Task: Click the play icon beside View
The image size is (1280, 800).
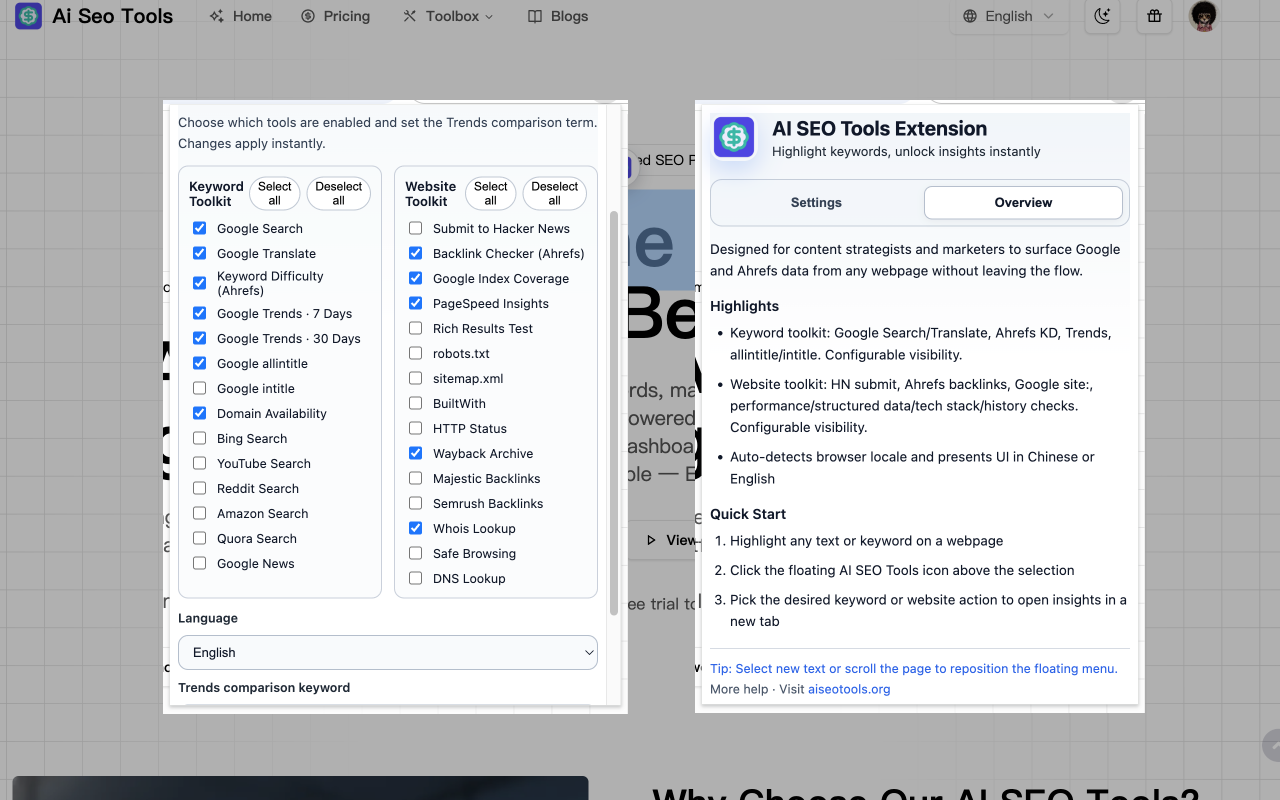Action: click(652, 540)
